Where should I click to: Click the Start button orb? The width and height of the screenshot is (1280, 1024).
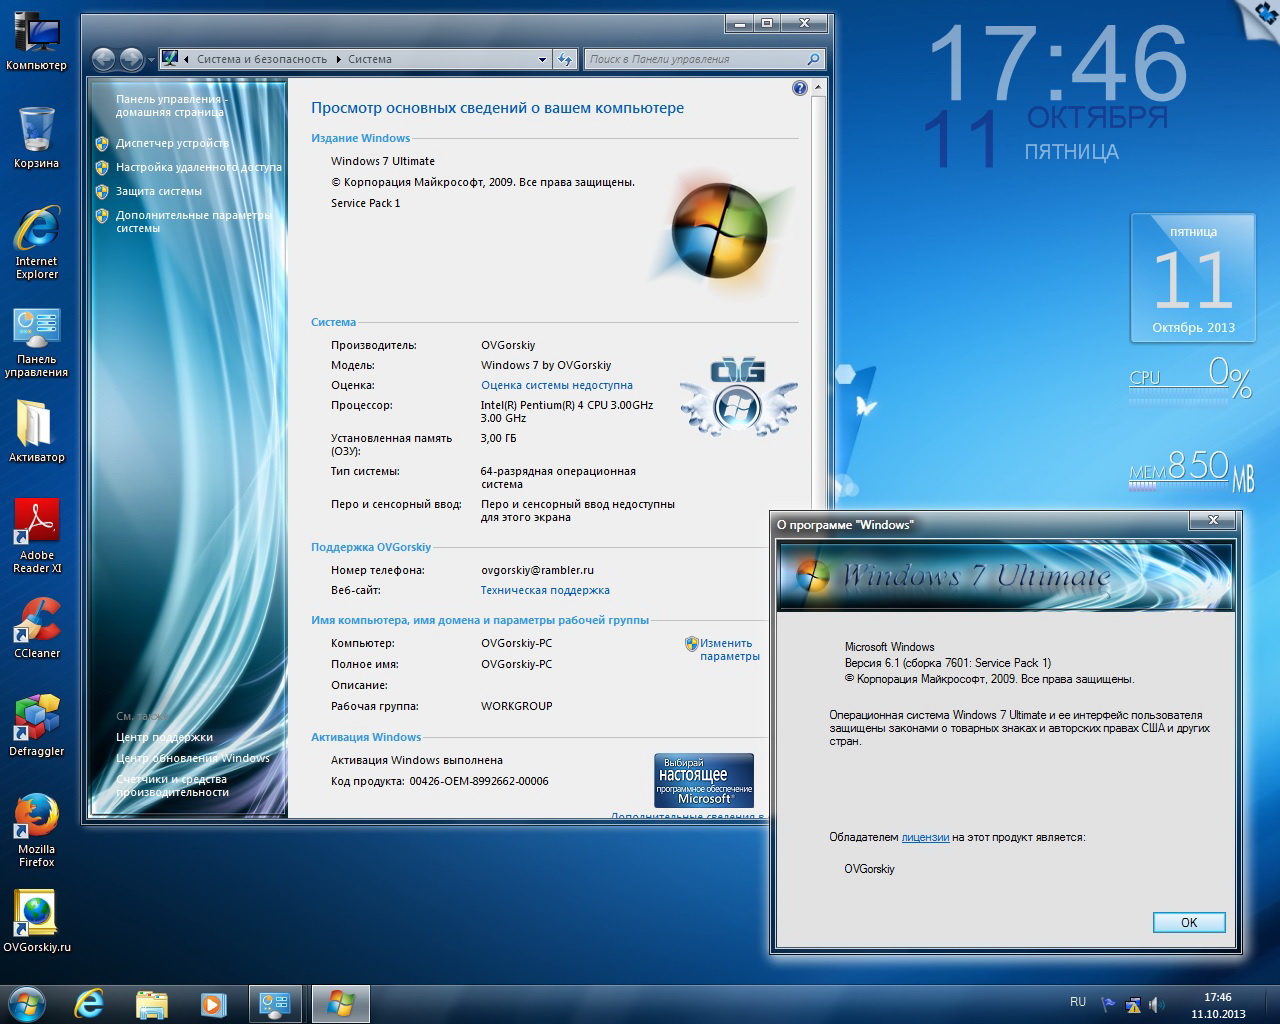pyautogui.click(x=27, y=1003)
